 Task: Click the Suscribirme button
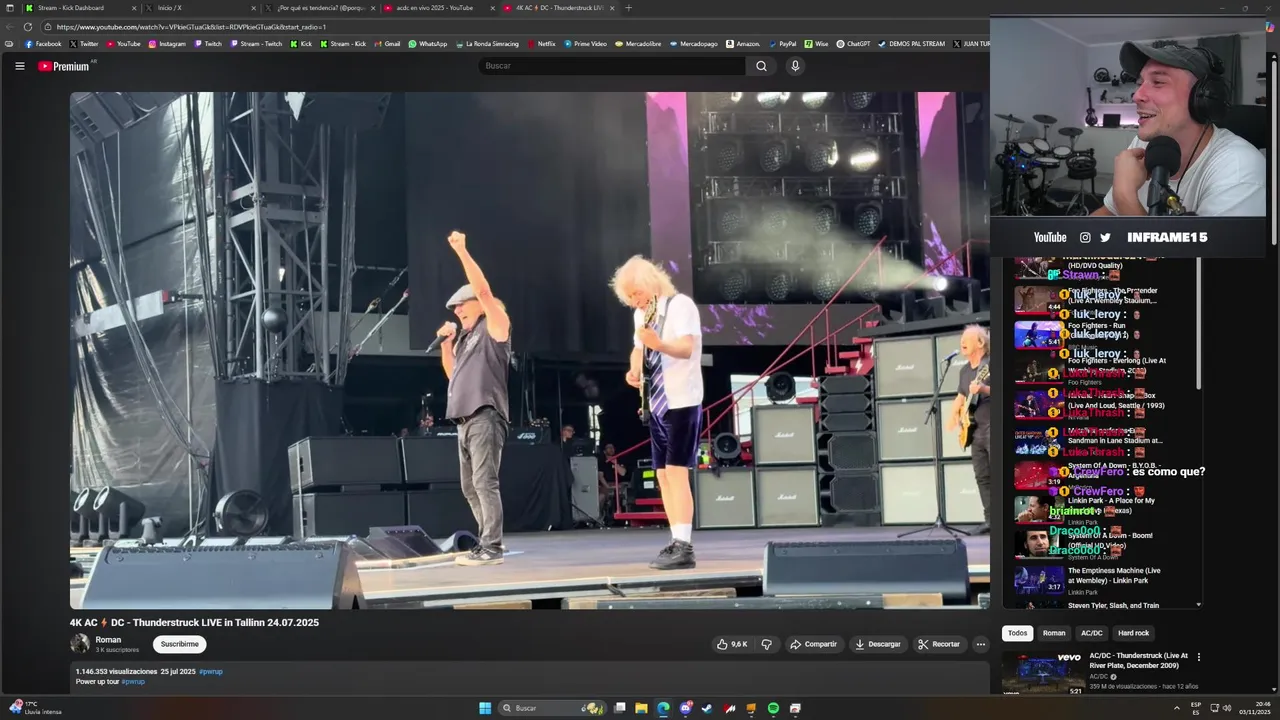tap(180, 644)
